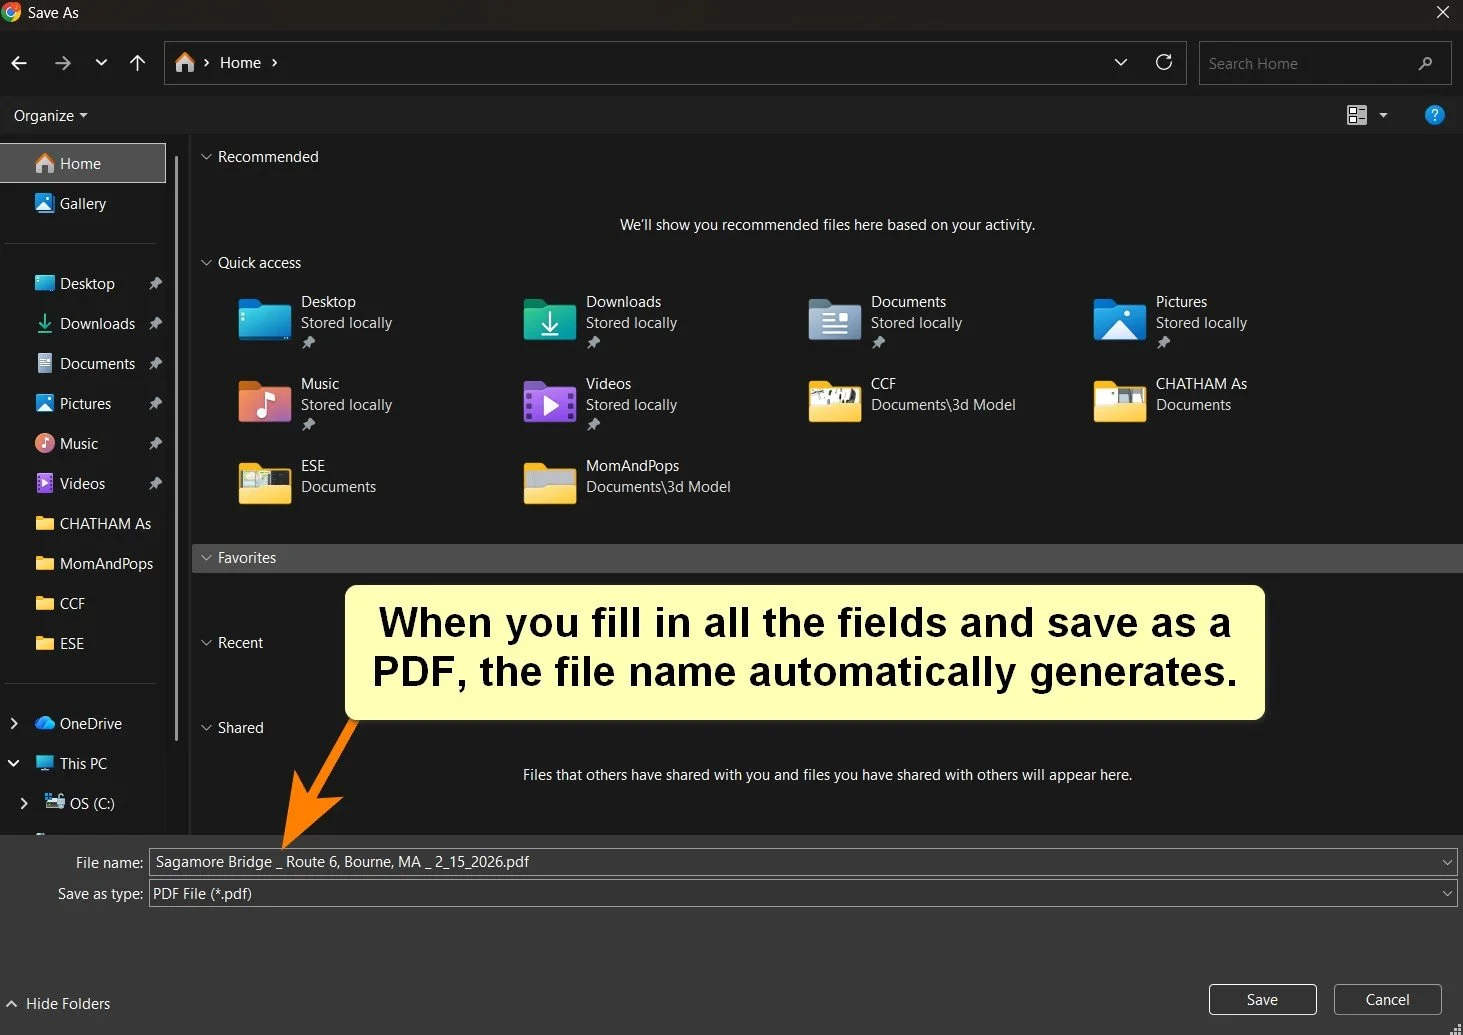The image size is (1463, 1035).
Task: Open MomAndPops folder in sidebar
Action: coord(95,563)
